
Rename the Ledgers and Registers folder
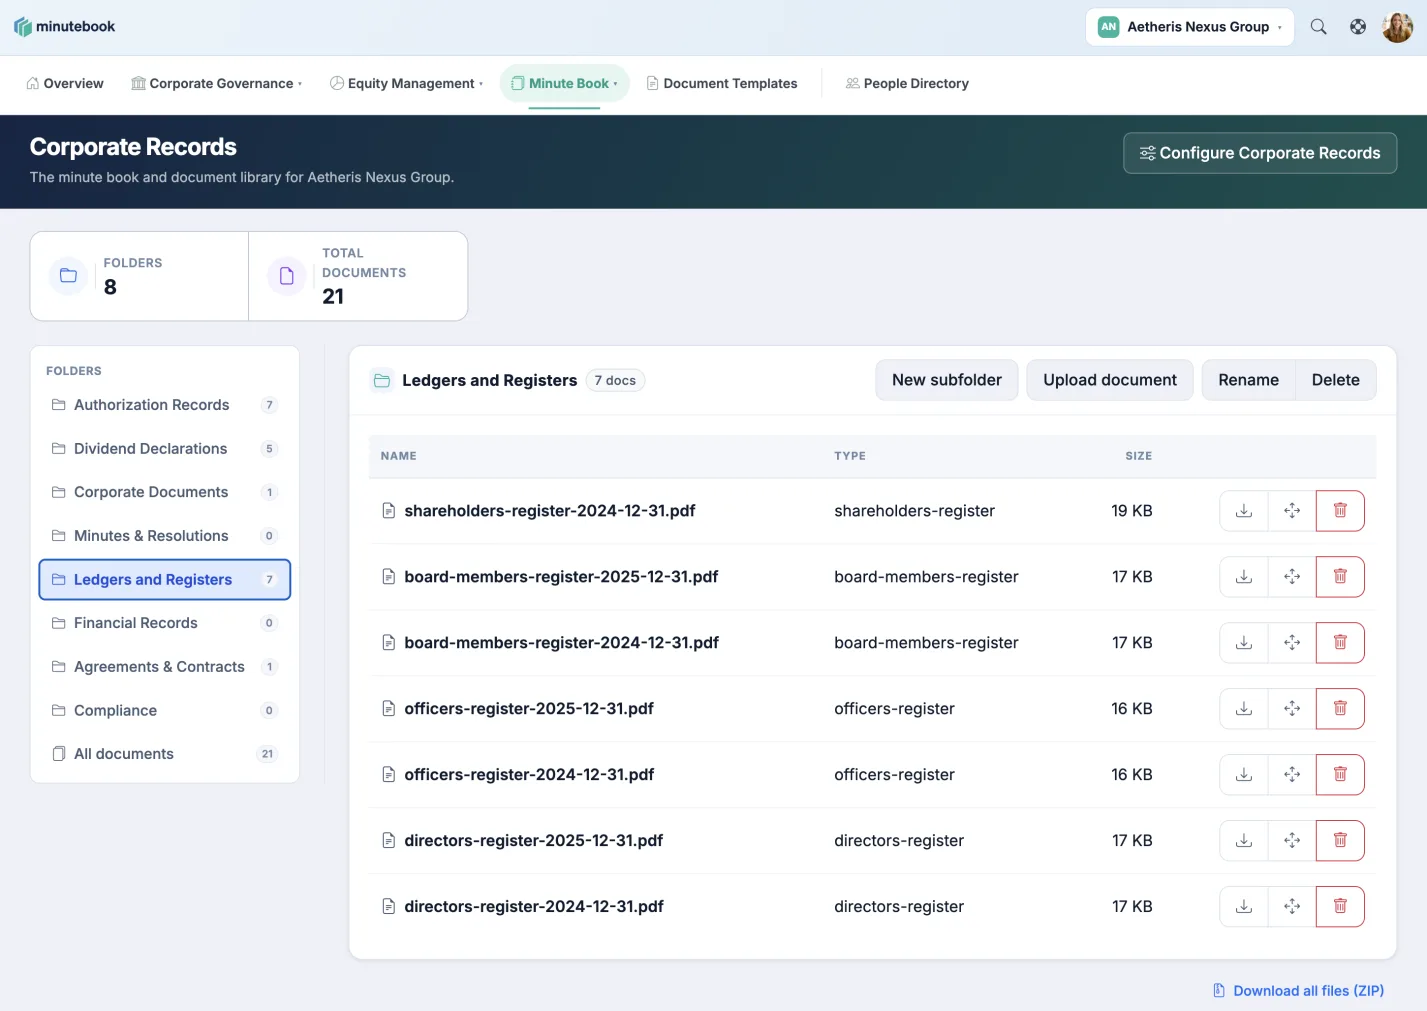point(1249,380)
